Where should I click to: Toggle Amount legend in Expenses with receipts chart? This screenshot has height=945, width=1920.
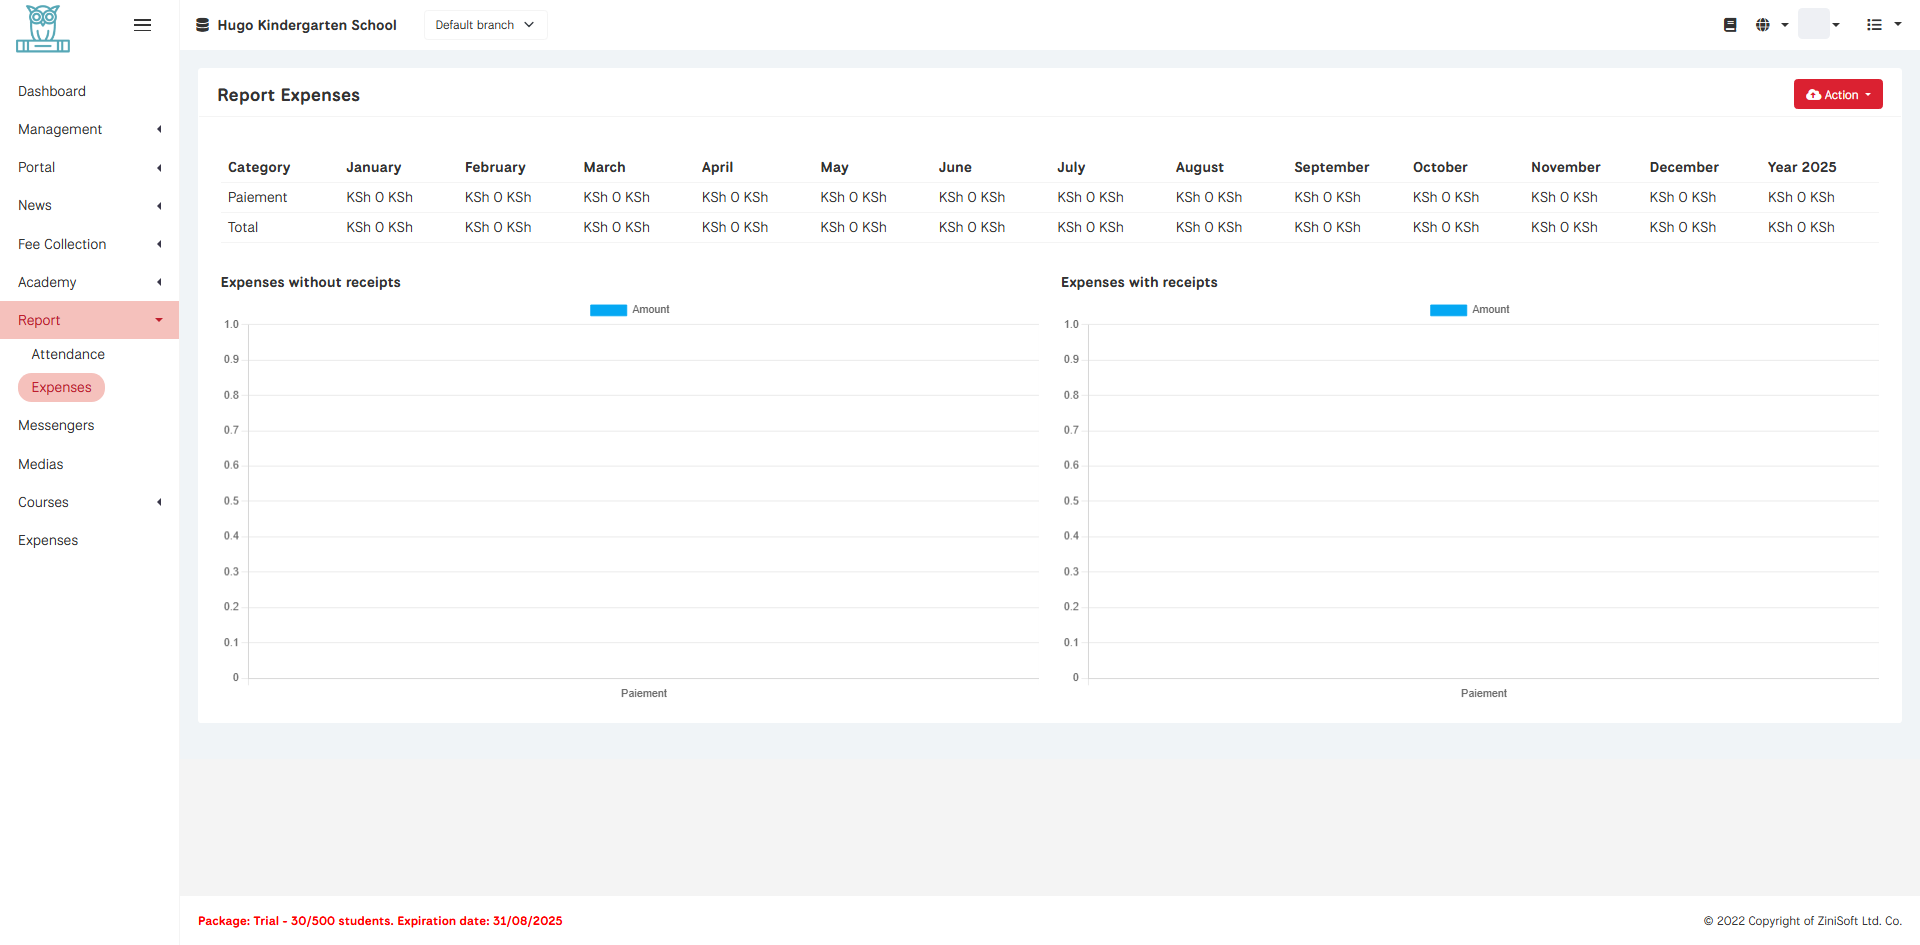(x=1470, y=310)
